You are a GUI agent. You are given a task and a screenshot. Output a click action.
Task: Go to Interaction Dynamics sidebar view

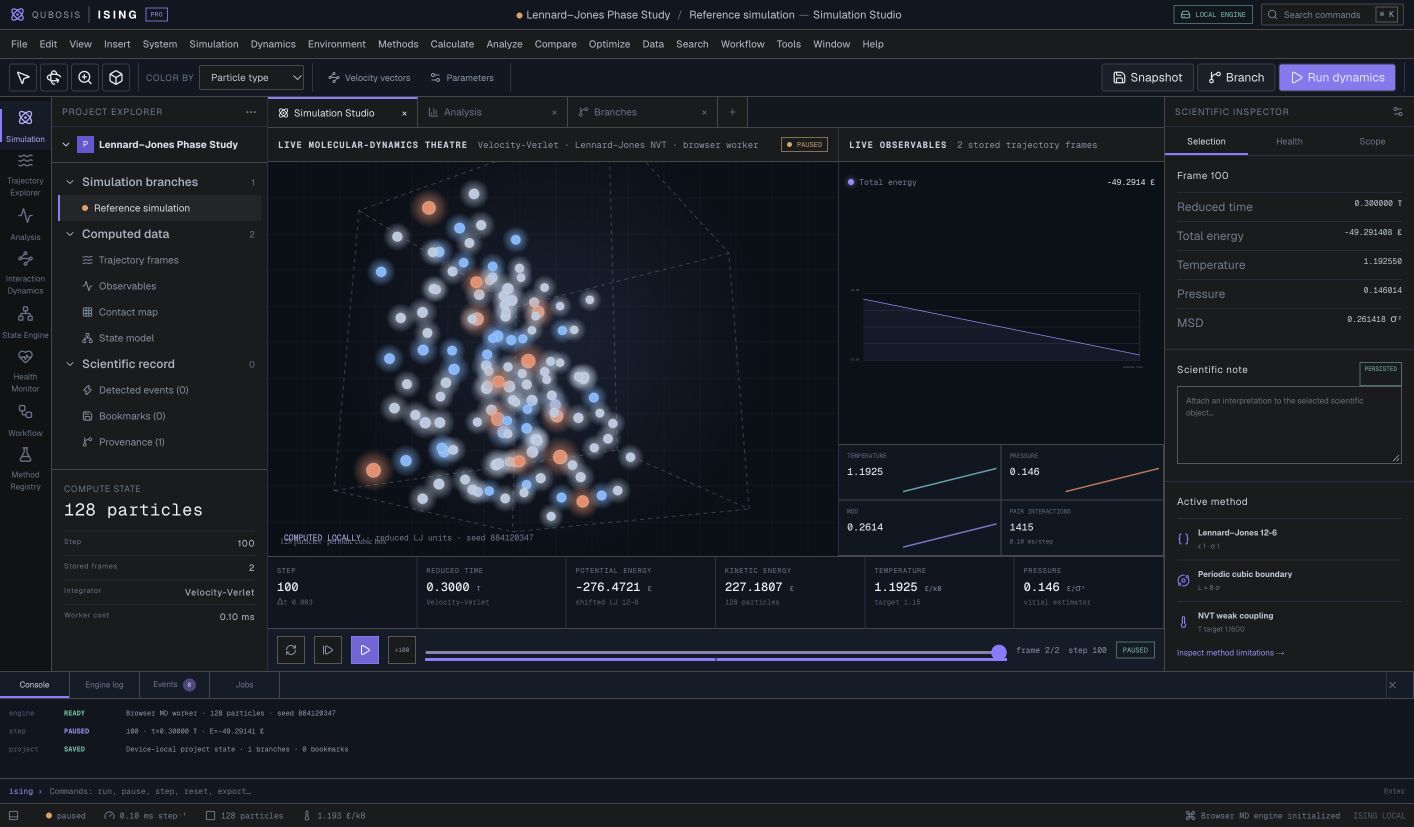coord(25,272)
